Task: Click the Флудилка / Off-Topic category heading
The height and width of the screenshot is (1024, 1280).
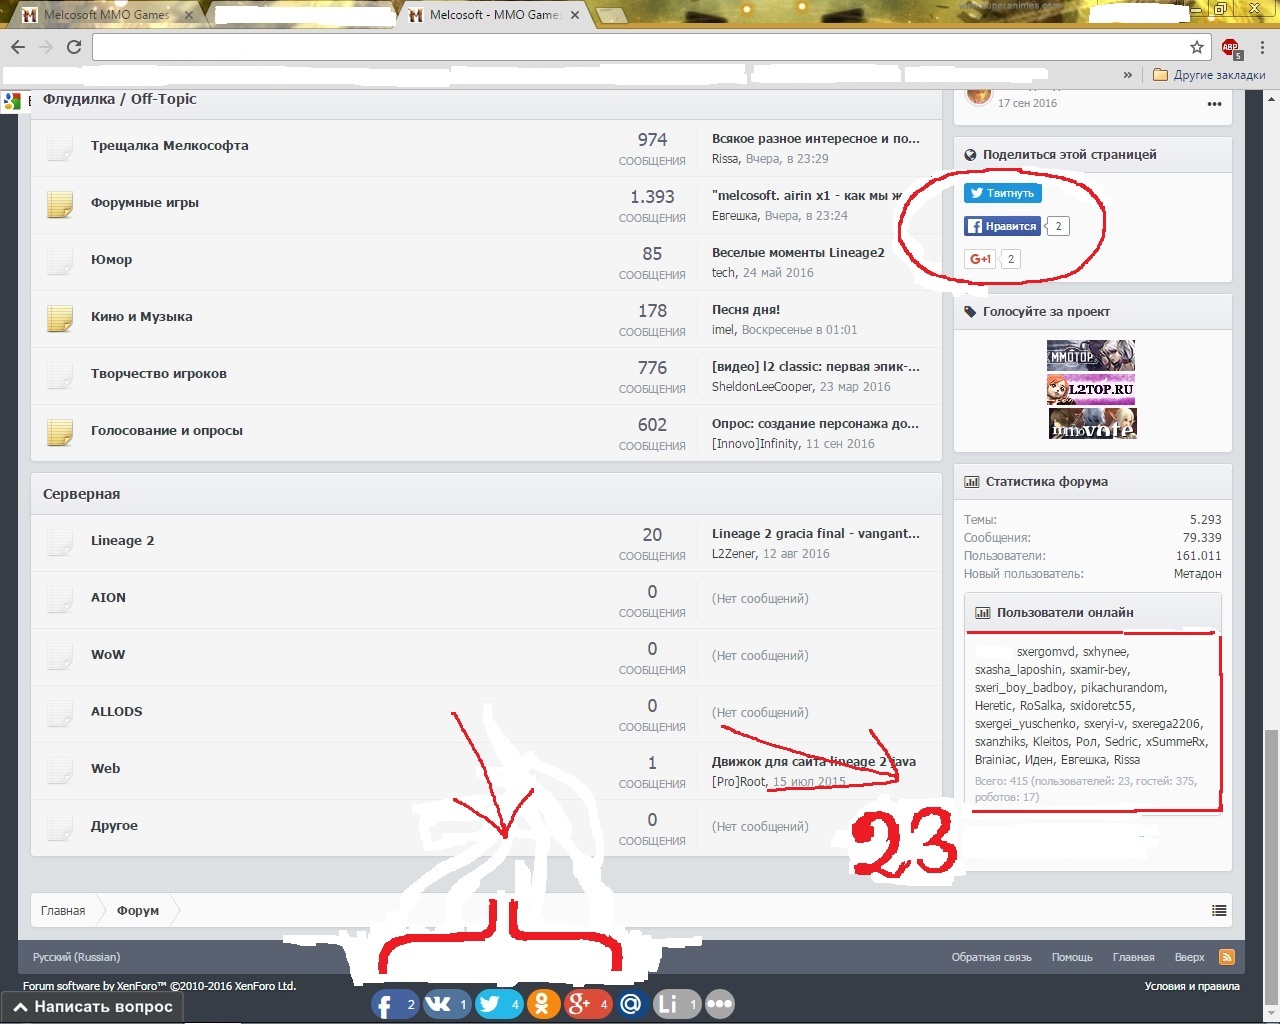Action: pyautogui.click(x=120, y=99)
